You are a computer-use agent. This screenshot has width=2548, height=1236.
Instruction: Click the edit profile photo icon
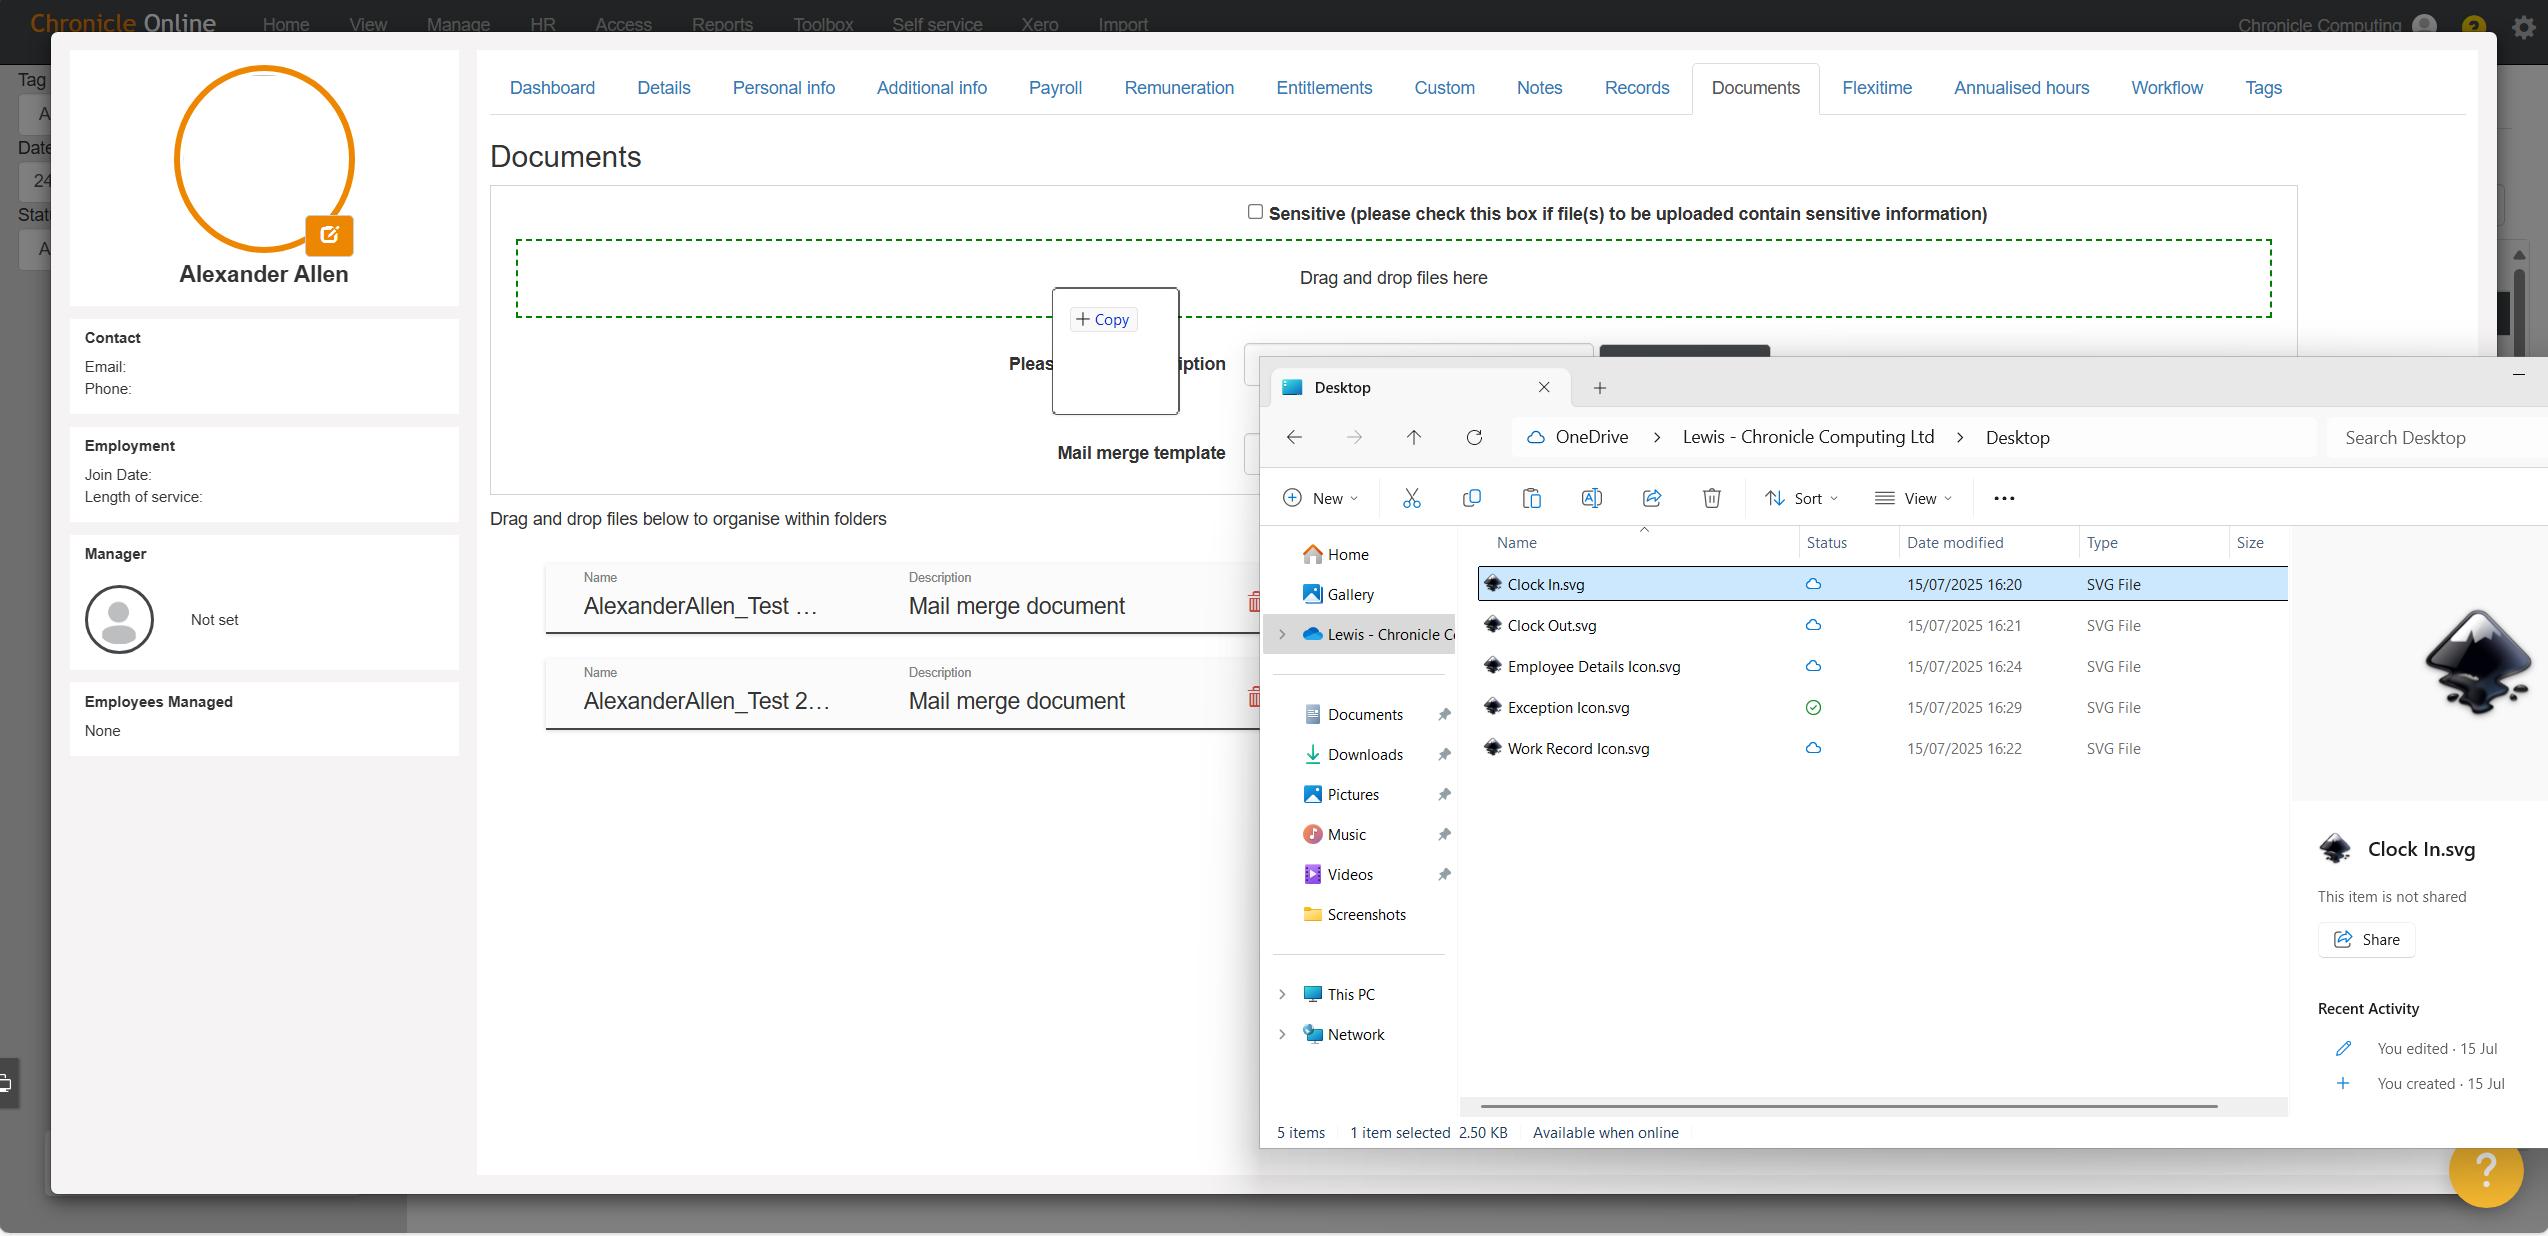tap(329, 235)
